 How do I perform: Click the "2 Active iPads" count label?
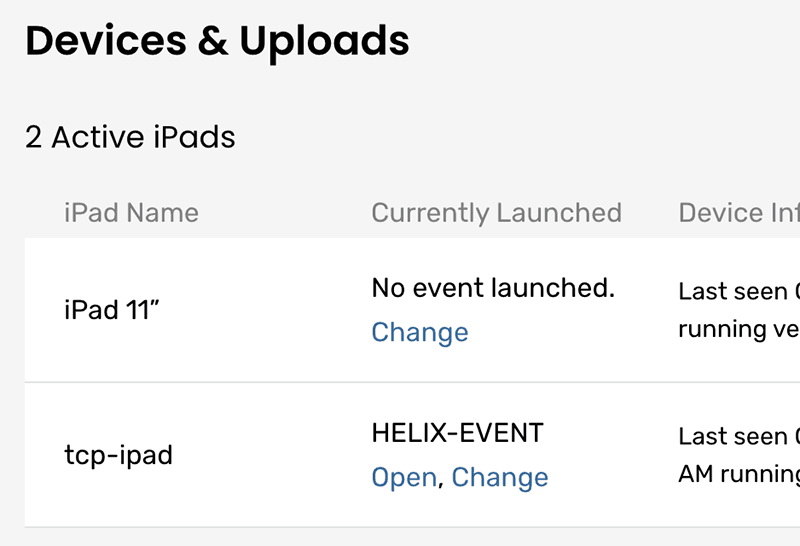(x=130, y=137)
